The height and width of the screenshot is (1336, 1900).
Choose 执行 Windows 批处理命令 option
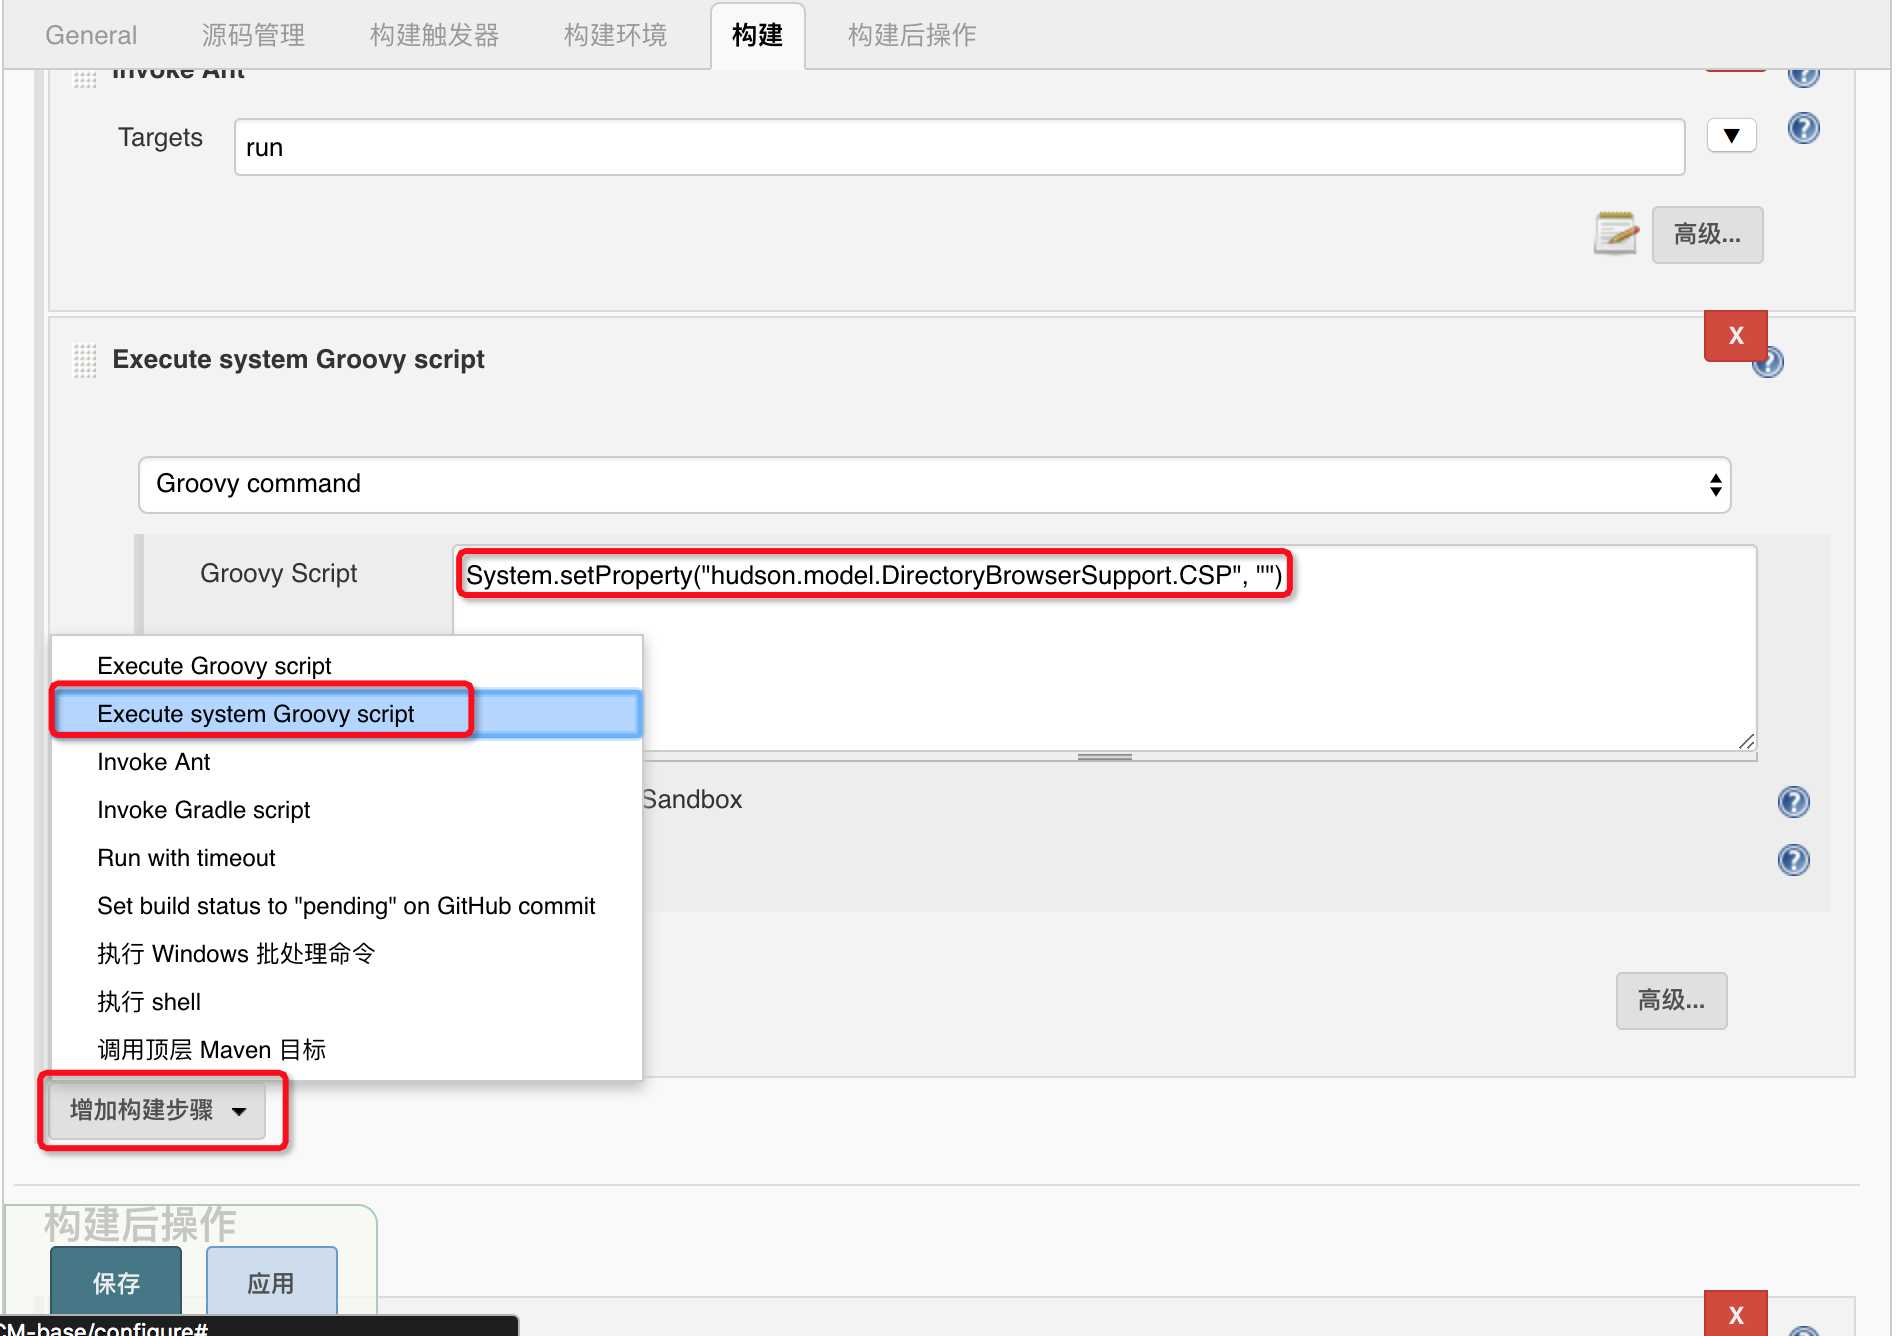(x=346, y=954)
